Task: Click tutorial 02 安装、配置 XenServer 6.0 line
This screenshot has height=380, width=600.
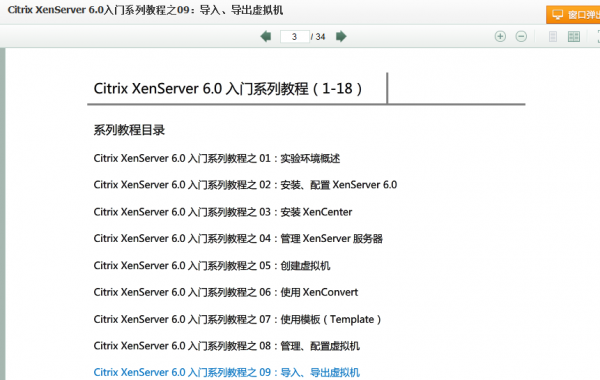Action: pos(245,185)
